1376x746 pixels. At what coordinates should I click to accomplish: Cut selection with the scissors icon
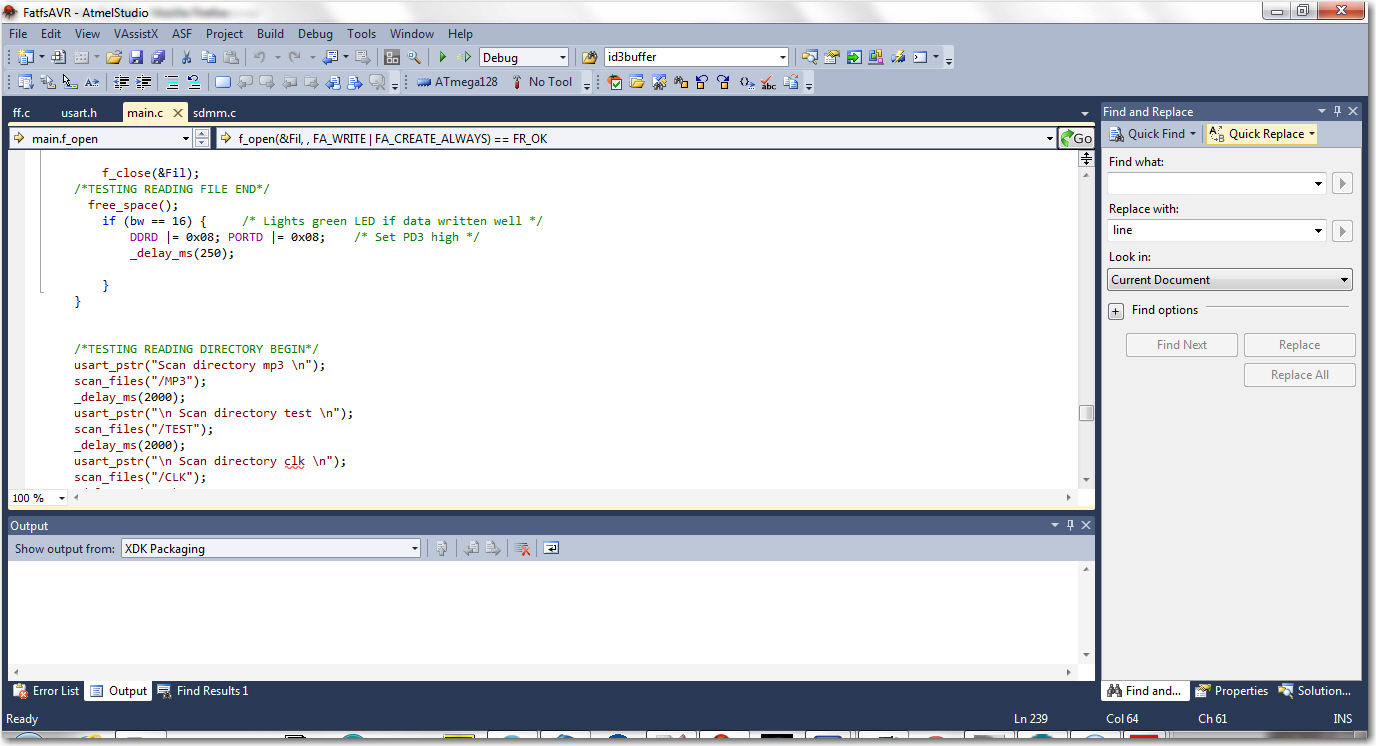(x=186, y=57)
